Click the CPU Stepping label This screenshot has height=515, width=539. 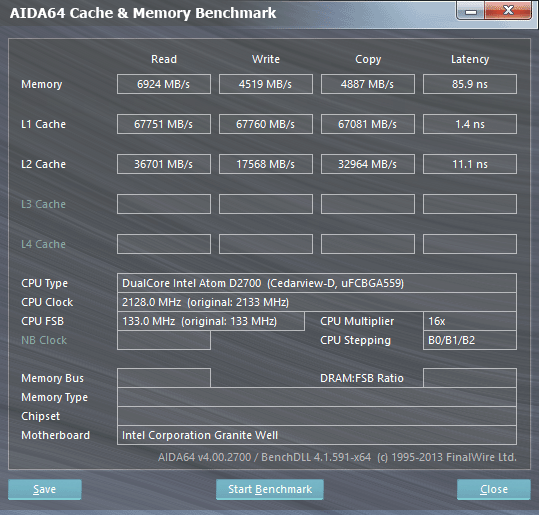coord(355,340)
